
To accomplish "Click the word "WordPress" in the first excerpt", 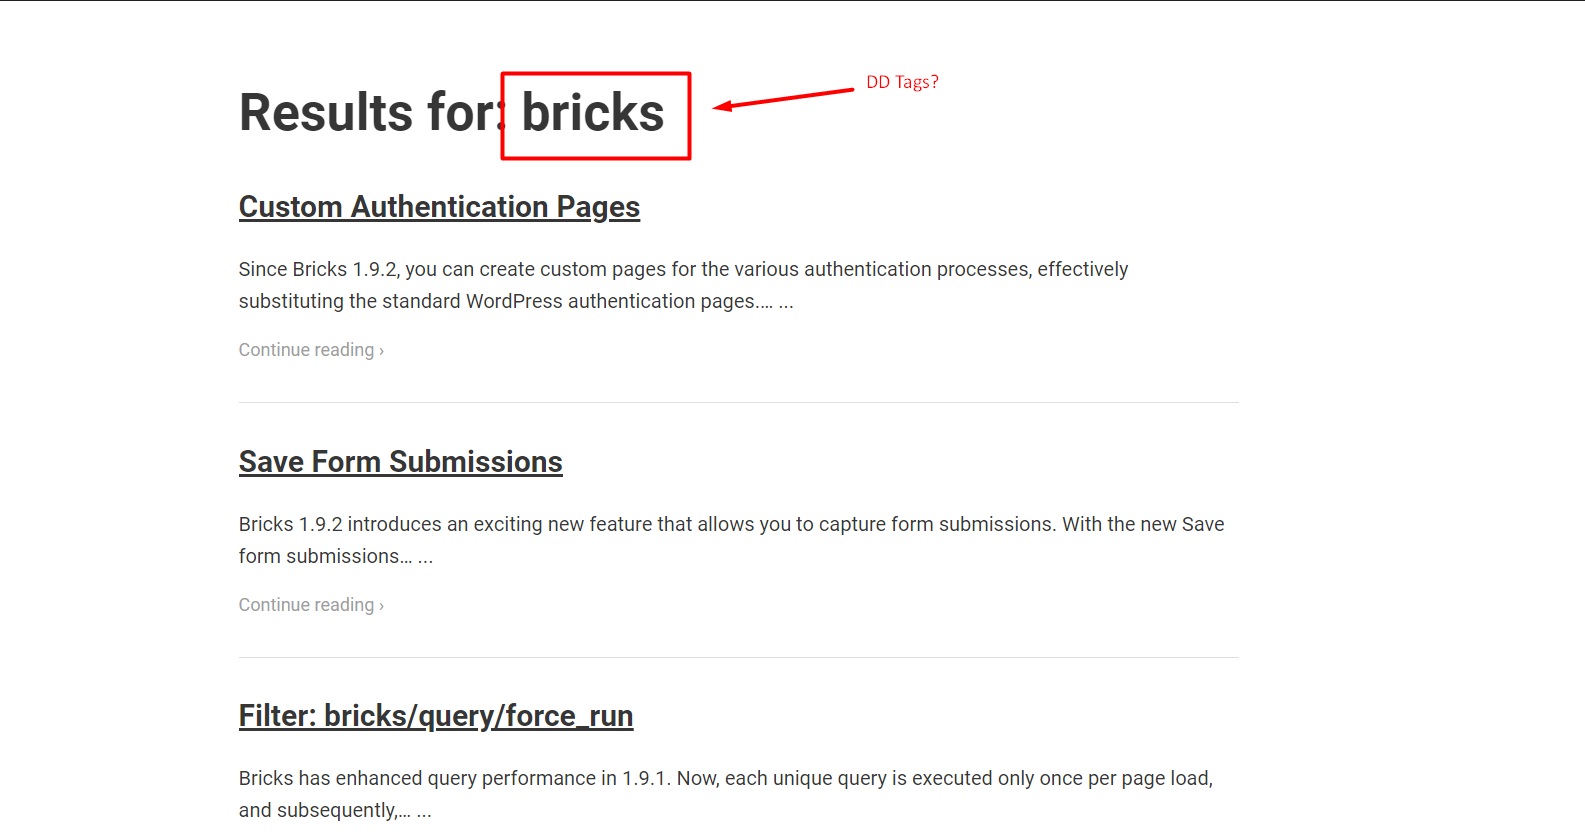I will pos(514,301).
